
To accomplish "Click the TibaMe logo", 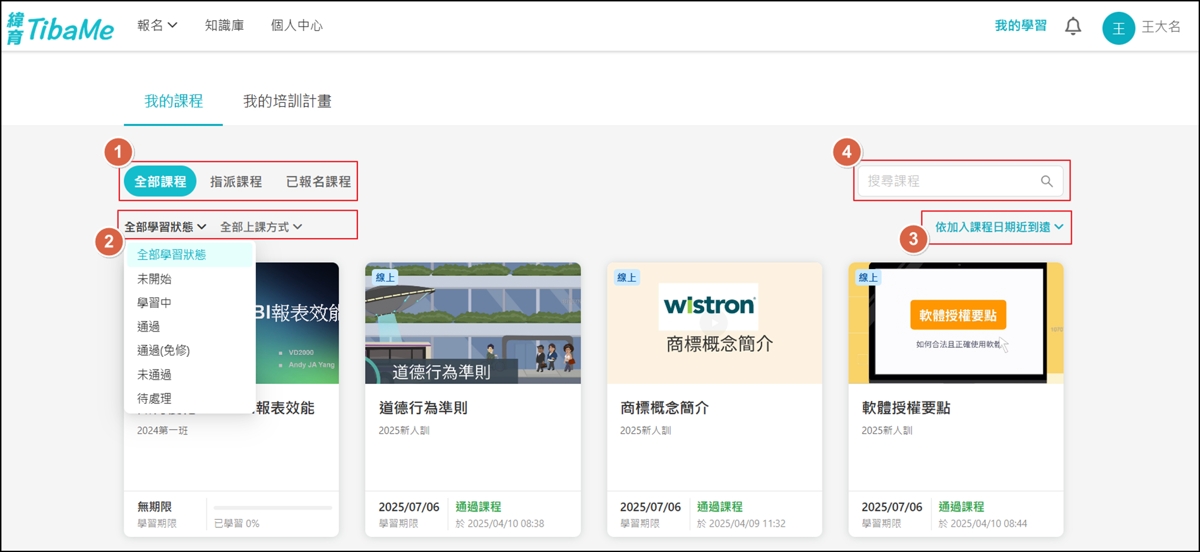I will point(62,27).
